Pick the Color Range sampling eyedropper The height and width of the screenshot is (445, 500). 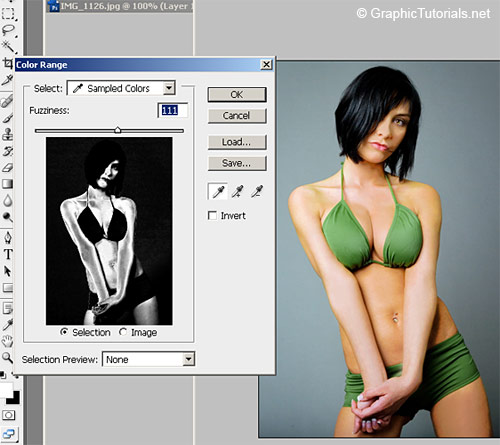(218, 192)
